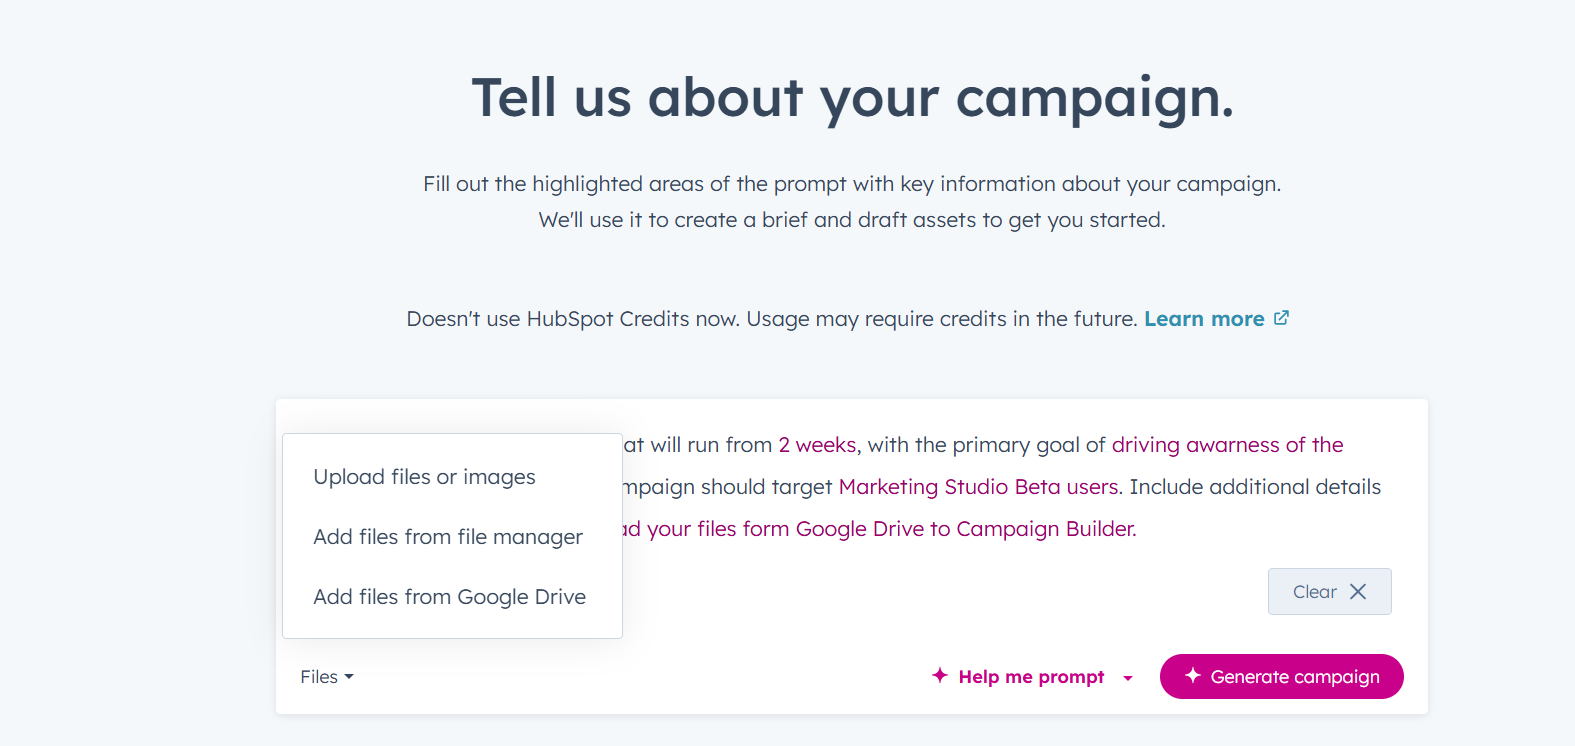Image resolution: width=1575 pixels, height=746 pixels.
Task: Click the Clear button
Action: coord(1316,592)
